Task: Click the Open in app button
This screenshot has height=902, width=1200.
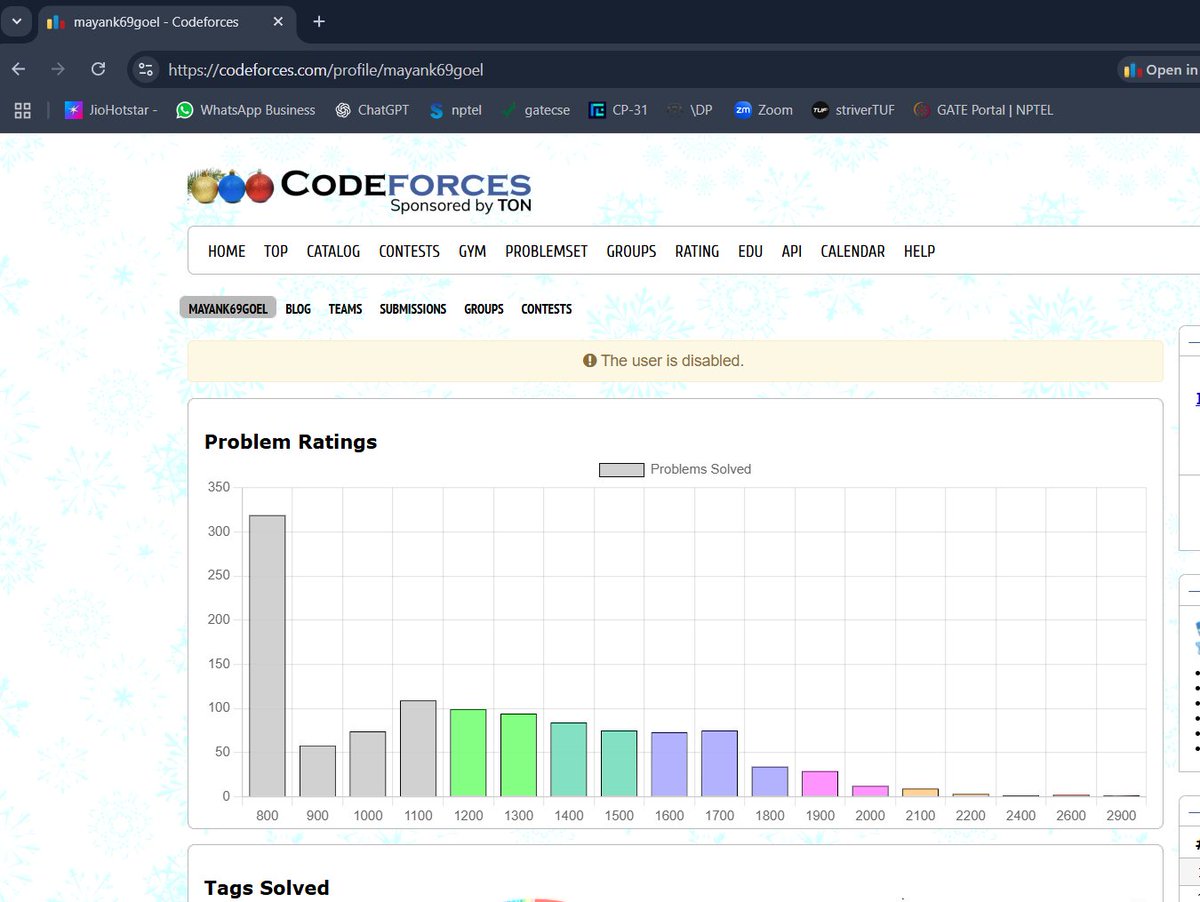Action: click(x=1159, y=70)
